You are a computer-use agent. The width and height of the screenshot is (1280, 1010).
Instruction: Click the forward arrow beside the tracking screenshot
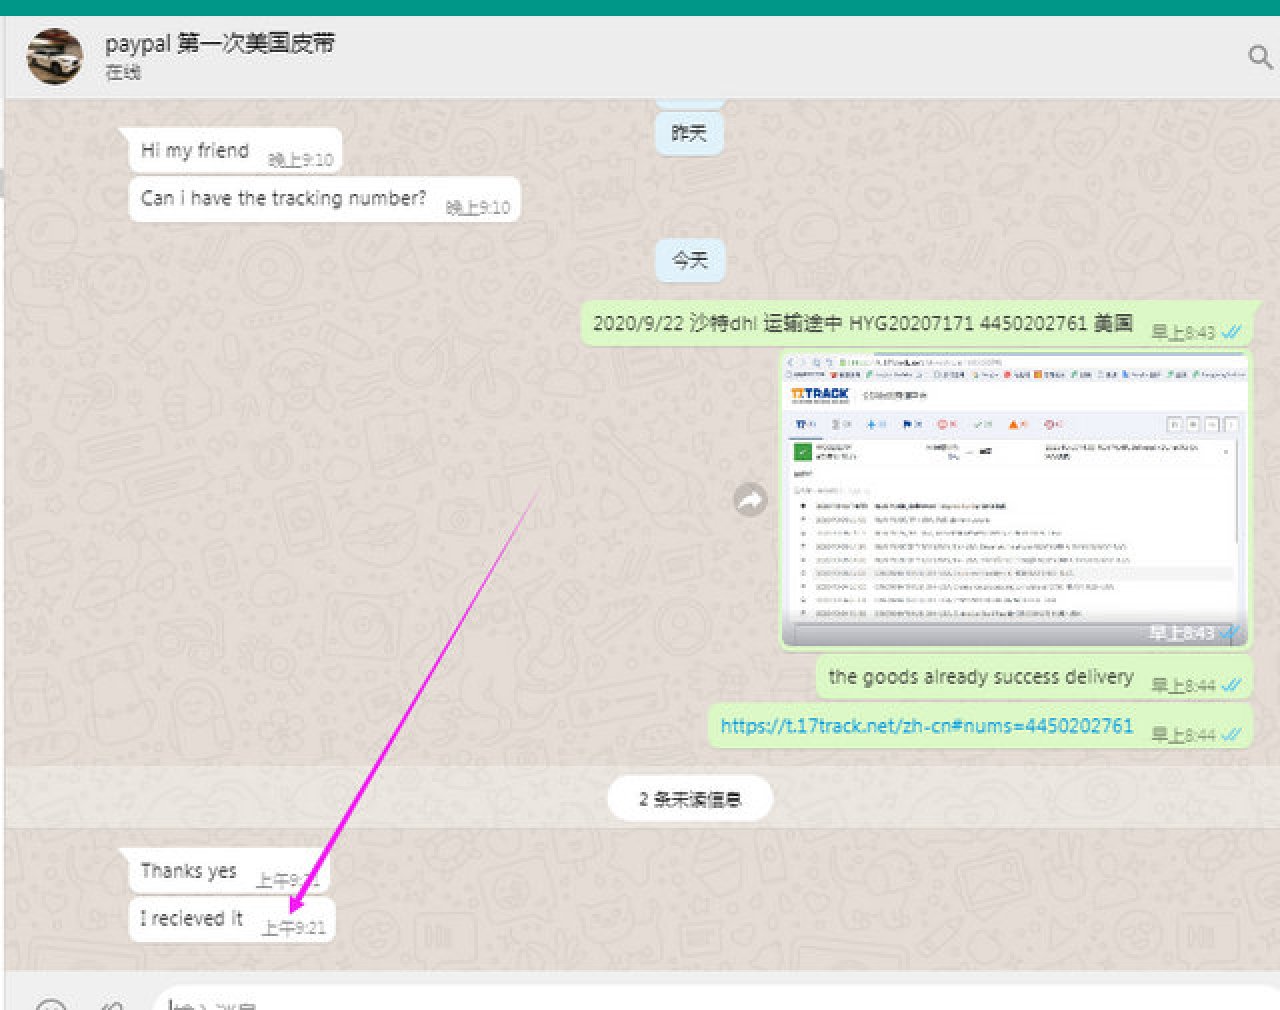point(750,499)
